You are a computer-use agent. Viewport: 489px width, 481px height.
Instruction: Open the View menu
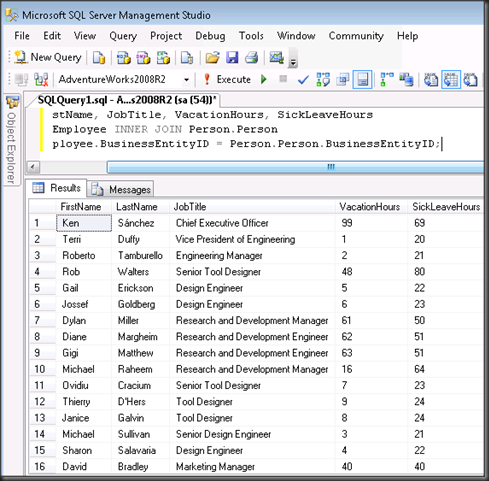point(85,36)
